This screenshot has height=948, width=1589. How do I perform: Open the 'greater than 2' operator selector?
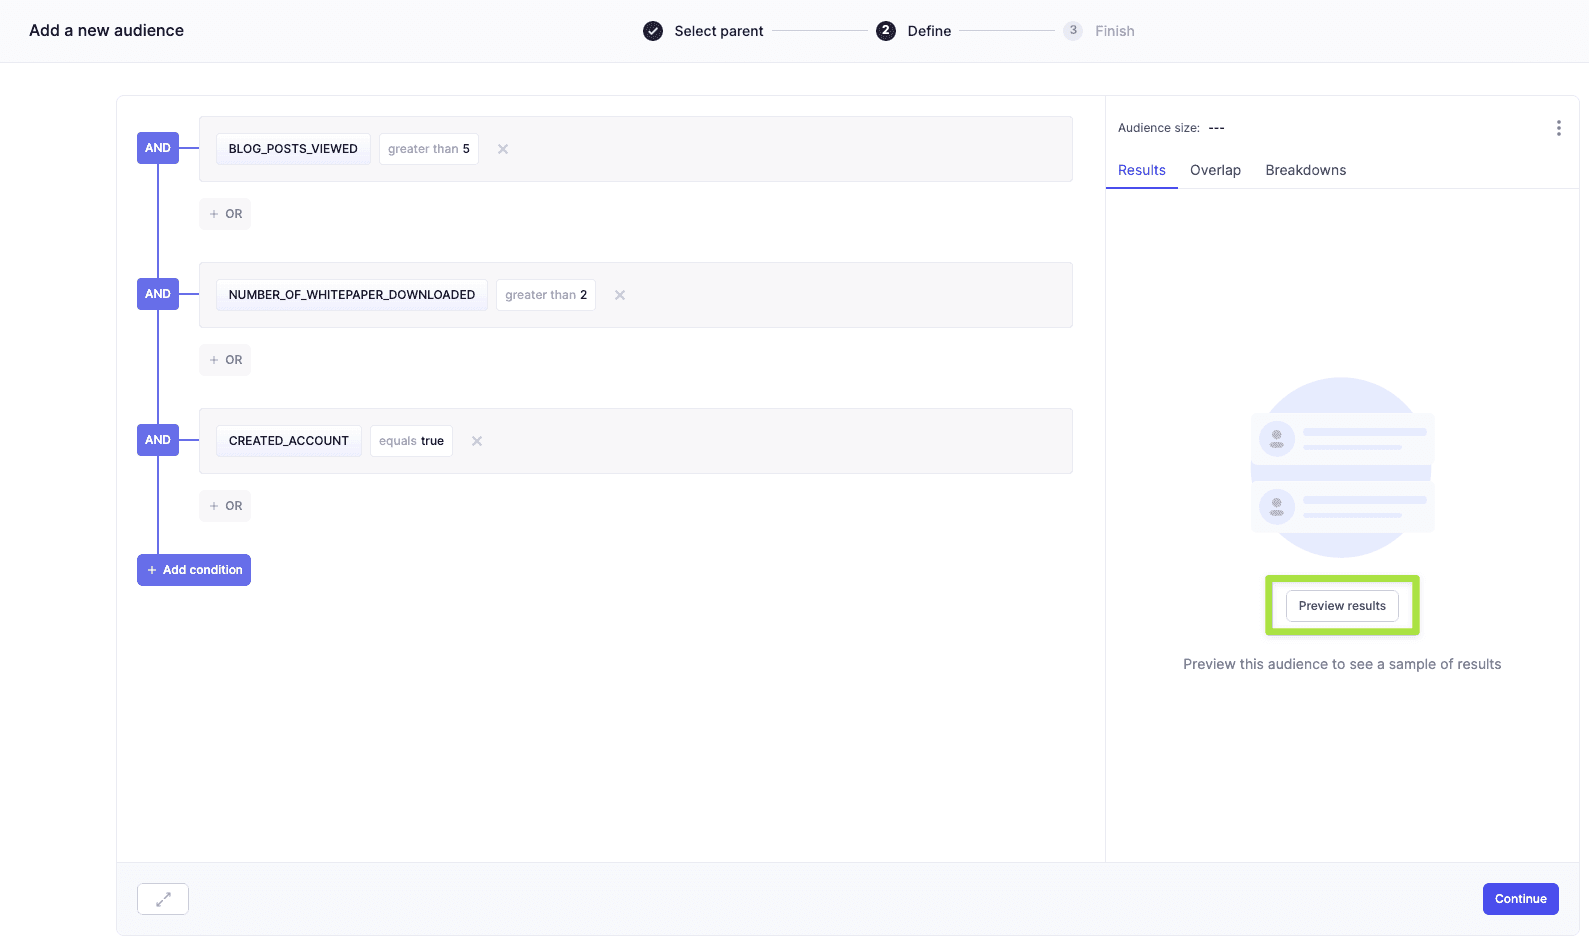pyautogui.click(x=546, y=295)
